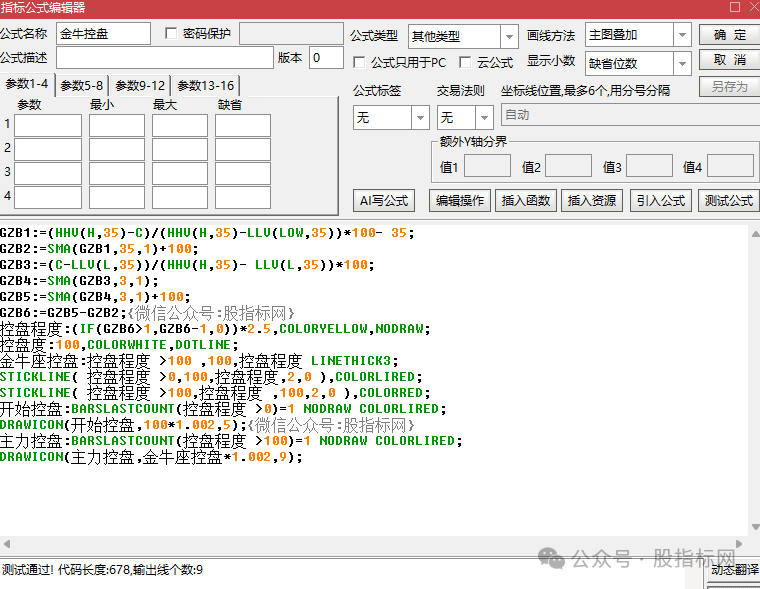Switch to the 参数5-8 tab
The width and height of the screenshot is (760, 589).
pyautogui.click(x=82, y=86)
